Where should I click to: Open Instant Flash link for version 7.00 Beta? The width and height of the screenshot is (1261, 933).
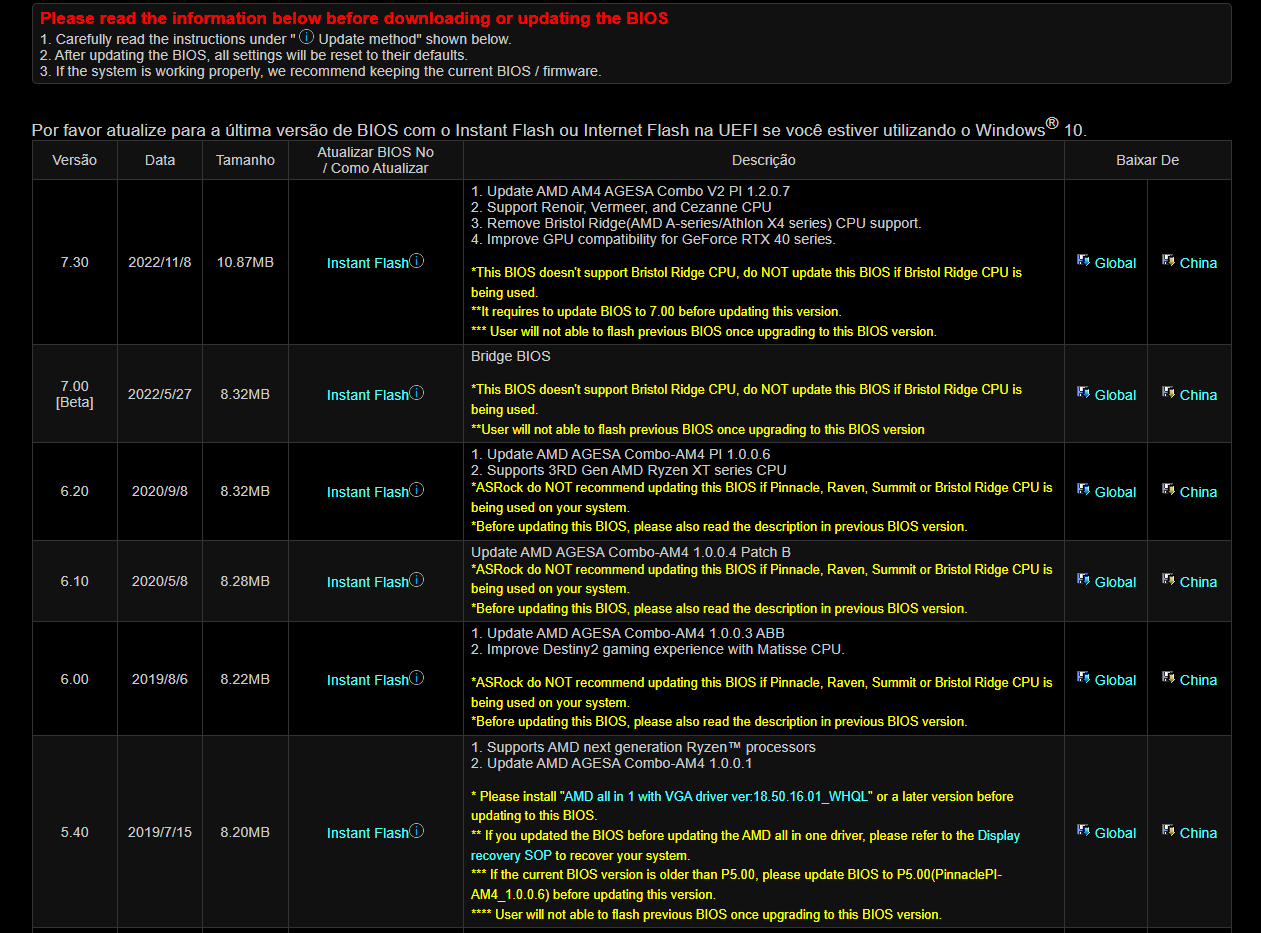[367, 395]
